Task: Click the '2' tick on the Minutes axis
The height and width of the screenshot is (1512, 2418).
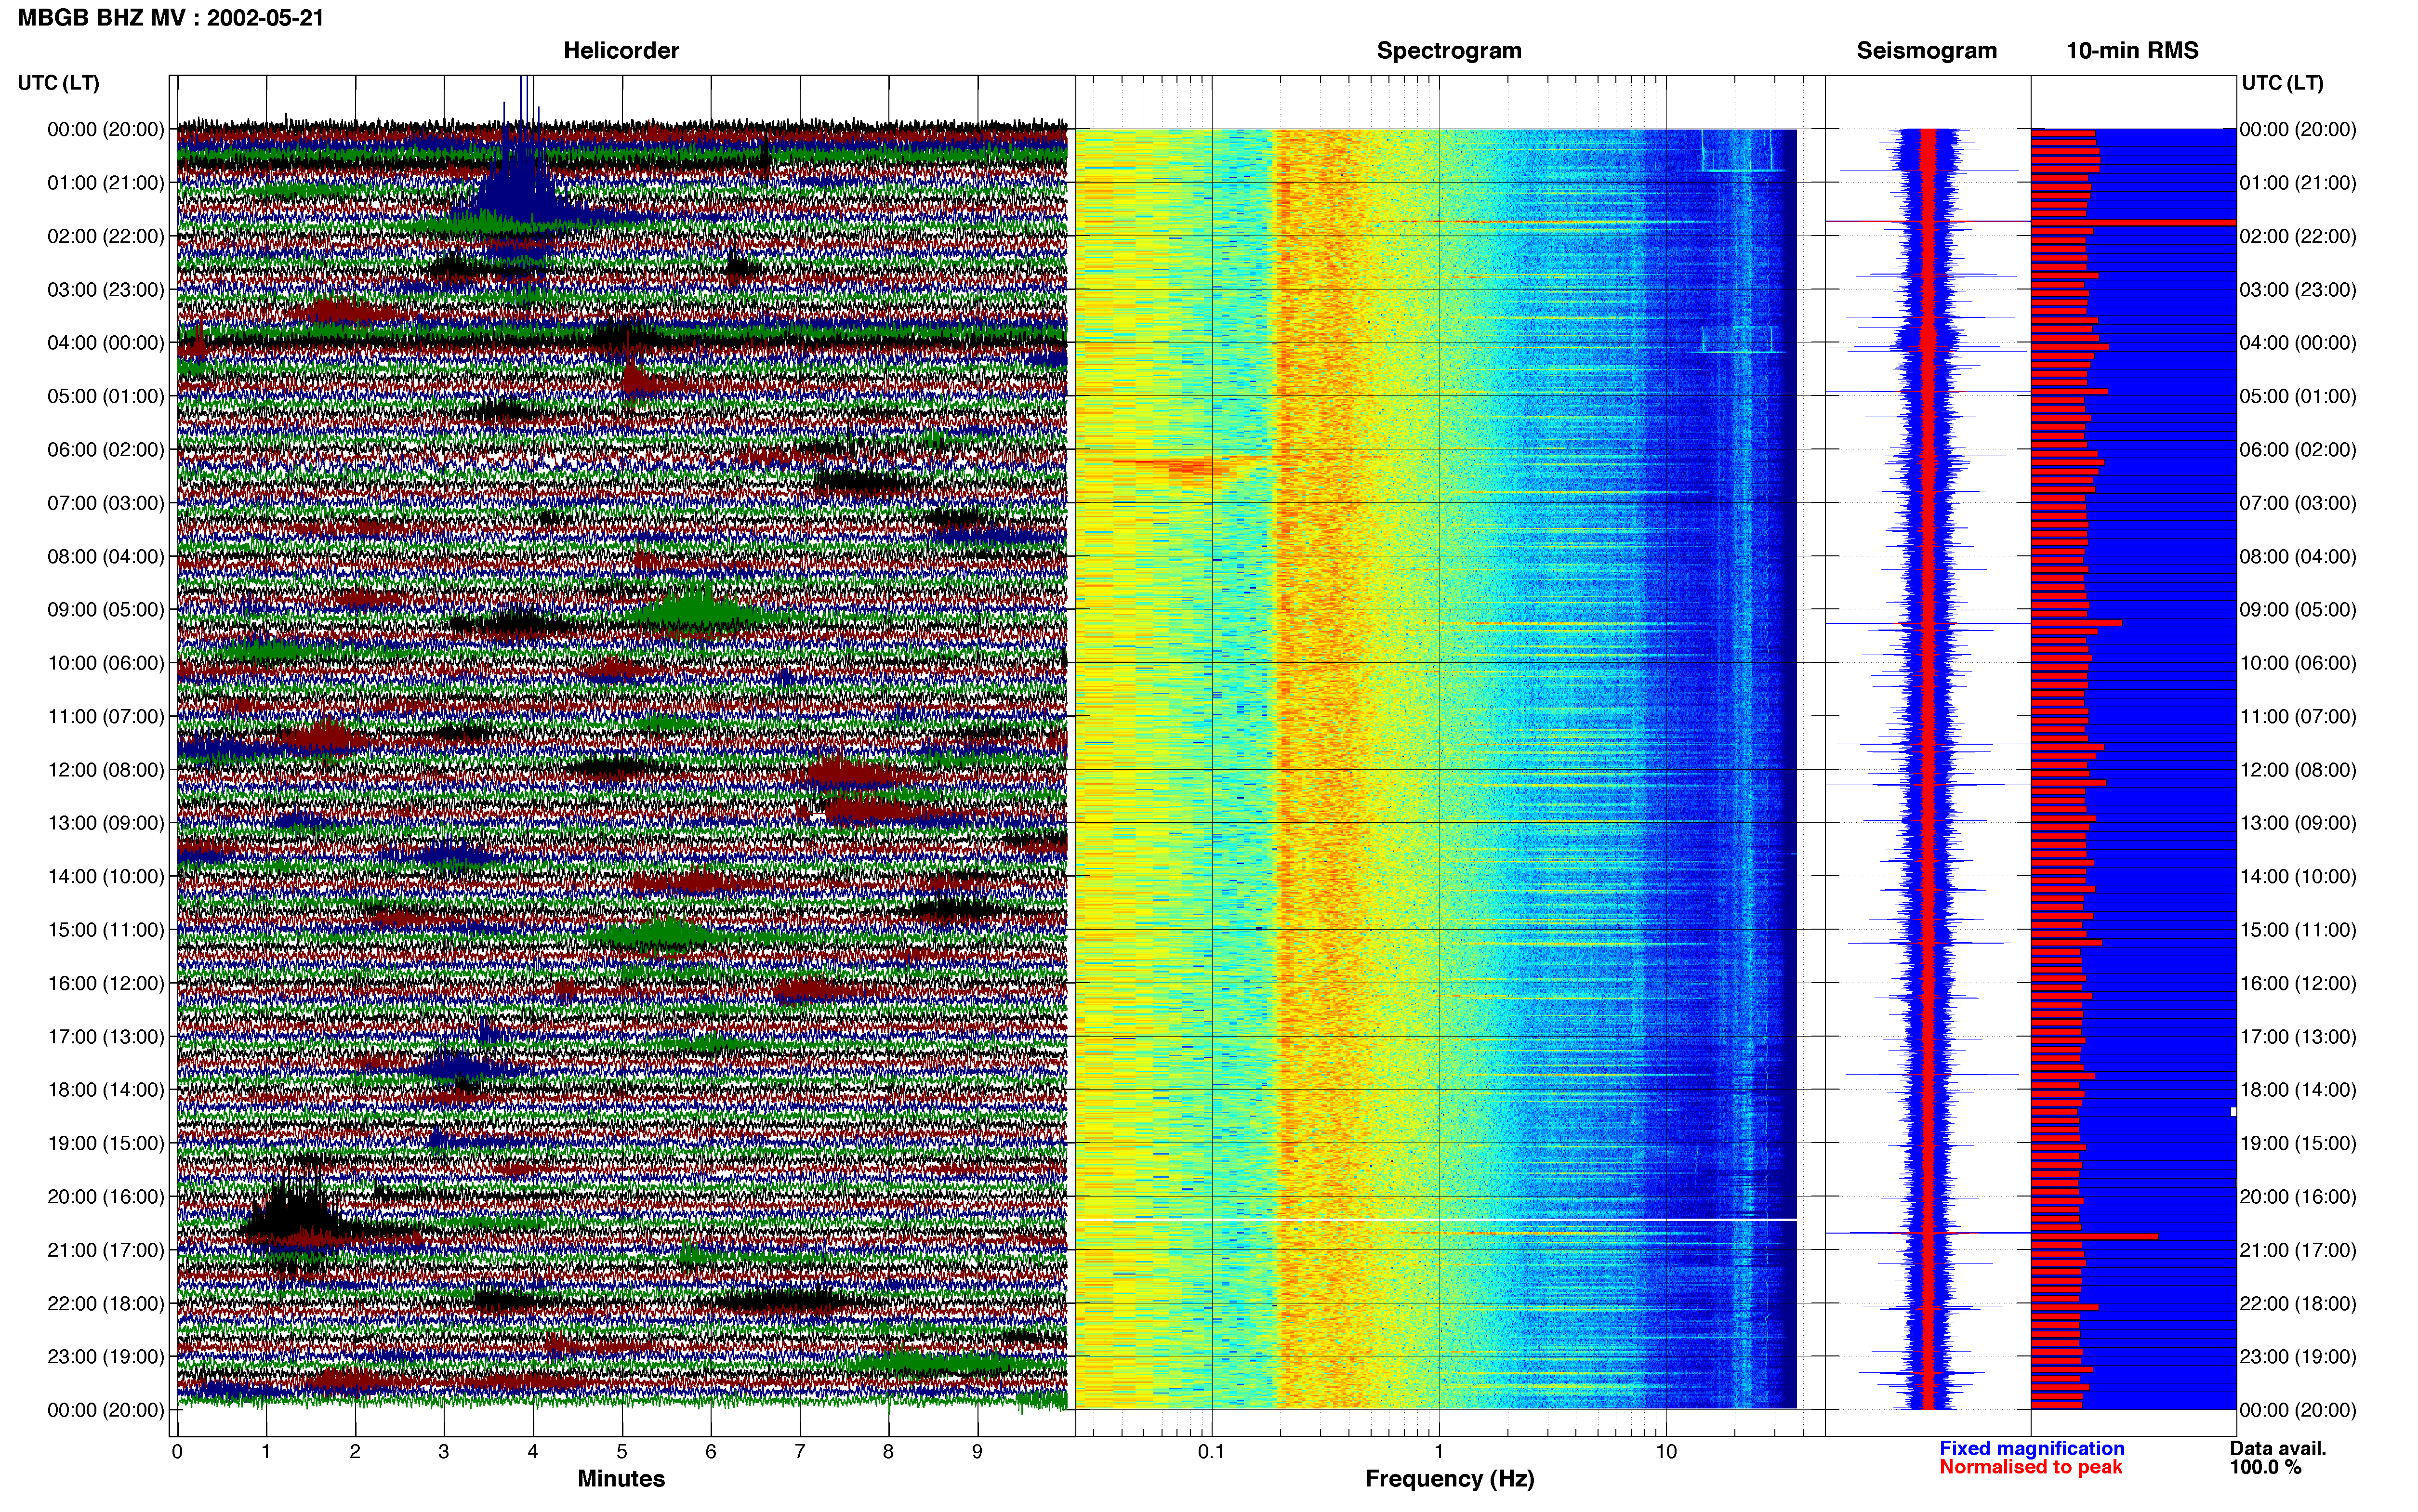Action: pos(355,1452)
